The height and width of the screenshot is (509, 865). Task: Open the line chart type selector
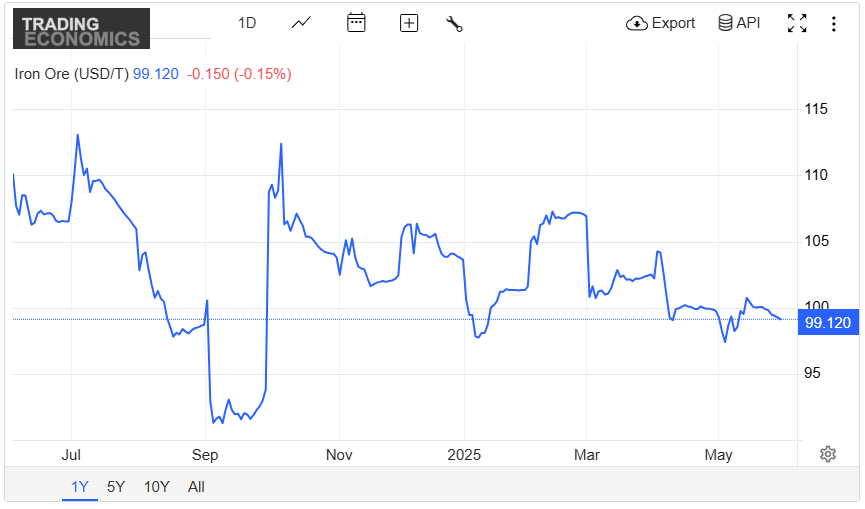pos(301,23)
